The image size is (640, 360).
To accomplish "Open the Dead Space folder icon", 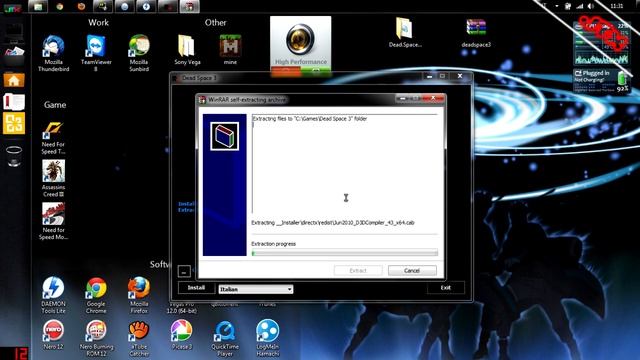I will 404,33.
